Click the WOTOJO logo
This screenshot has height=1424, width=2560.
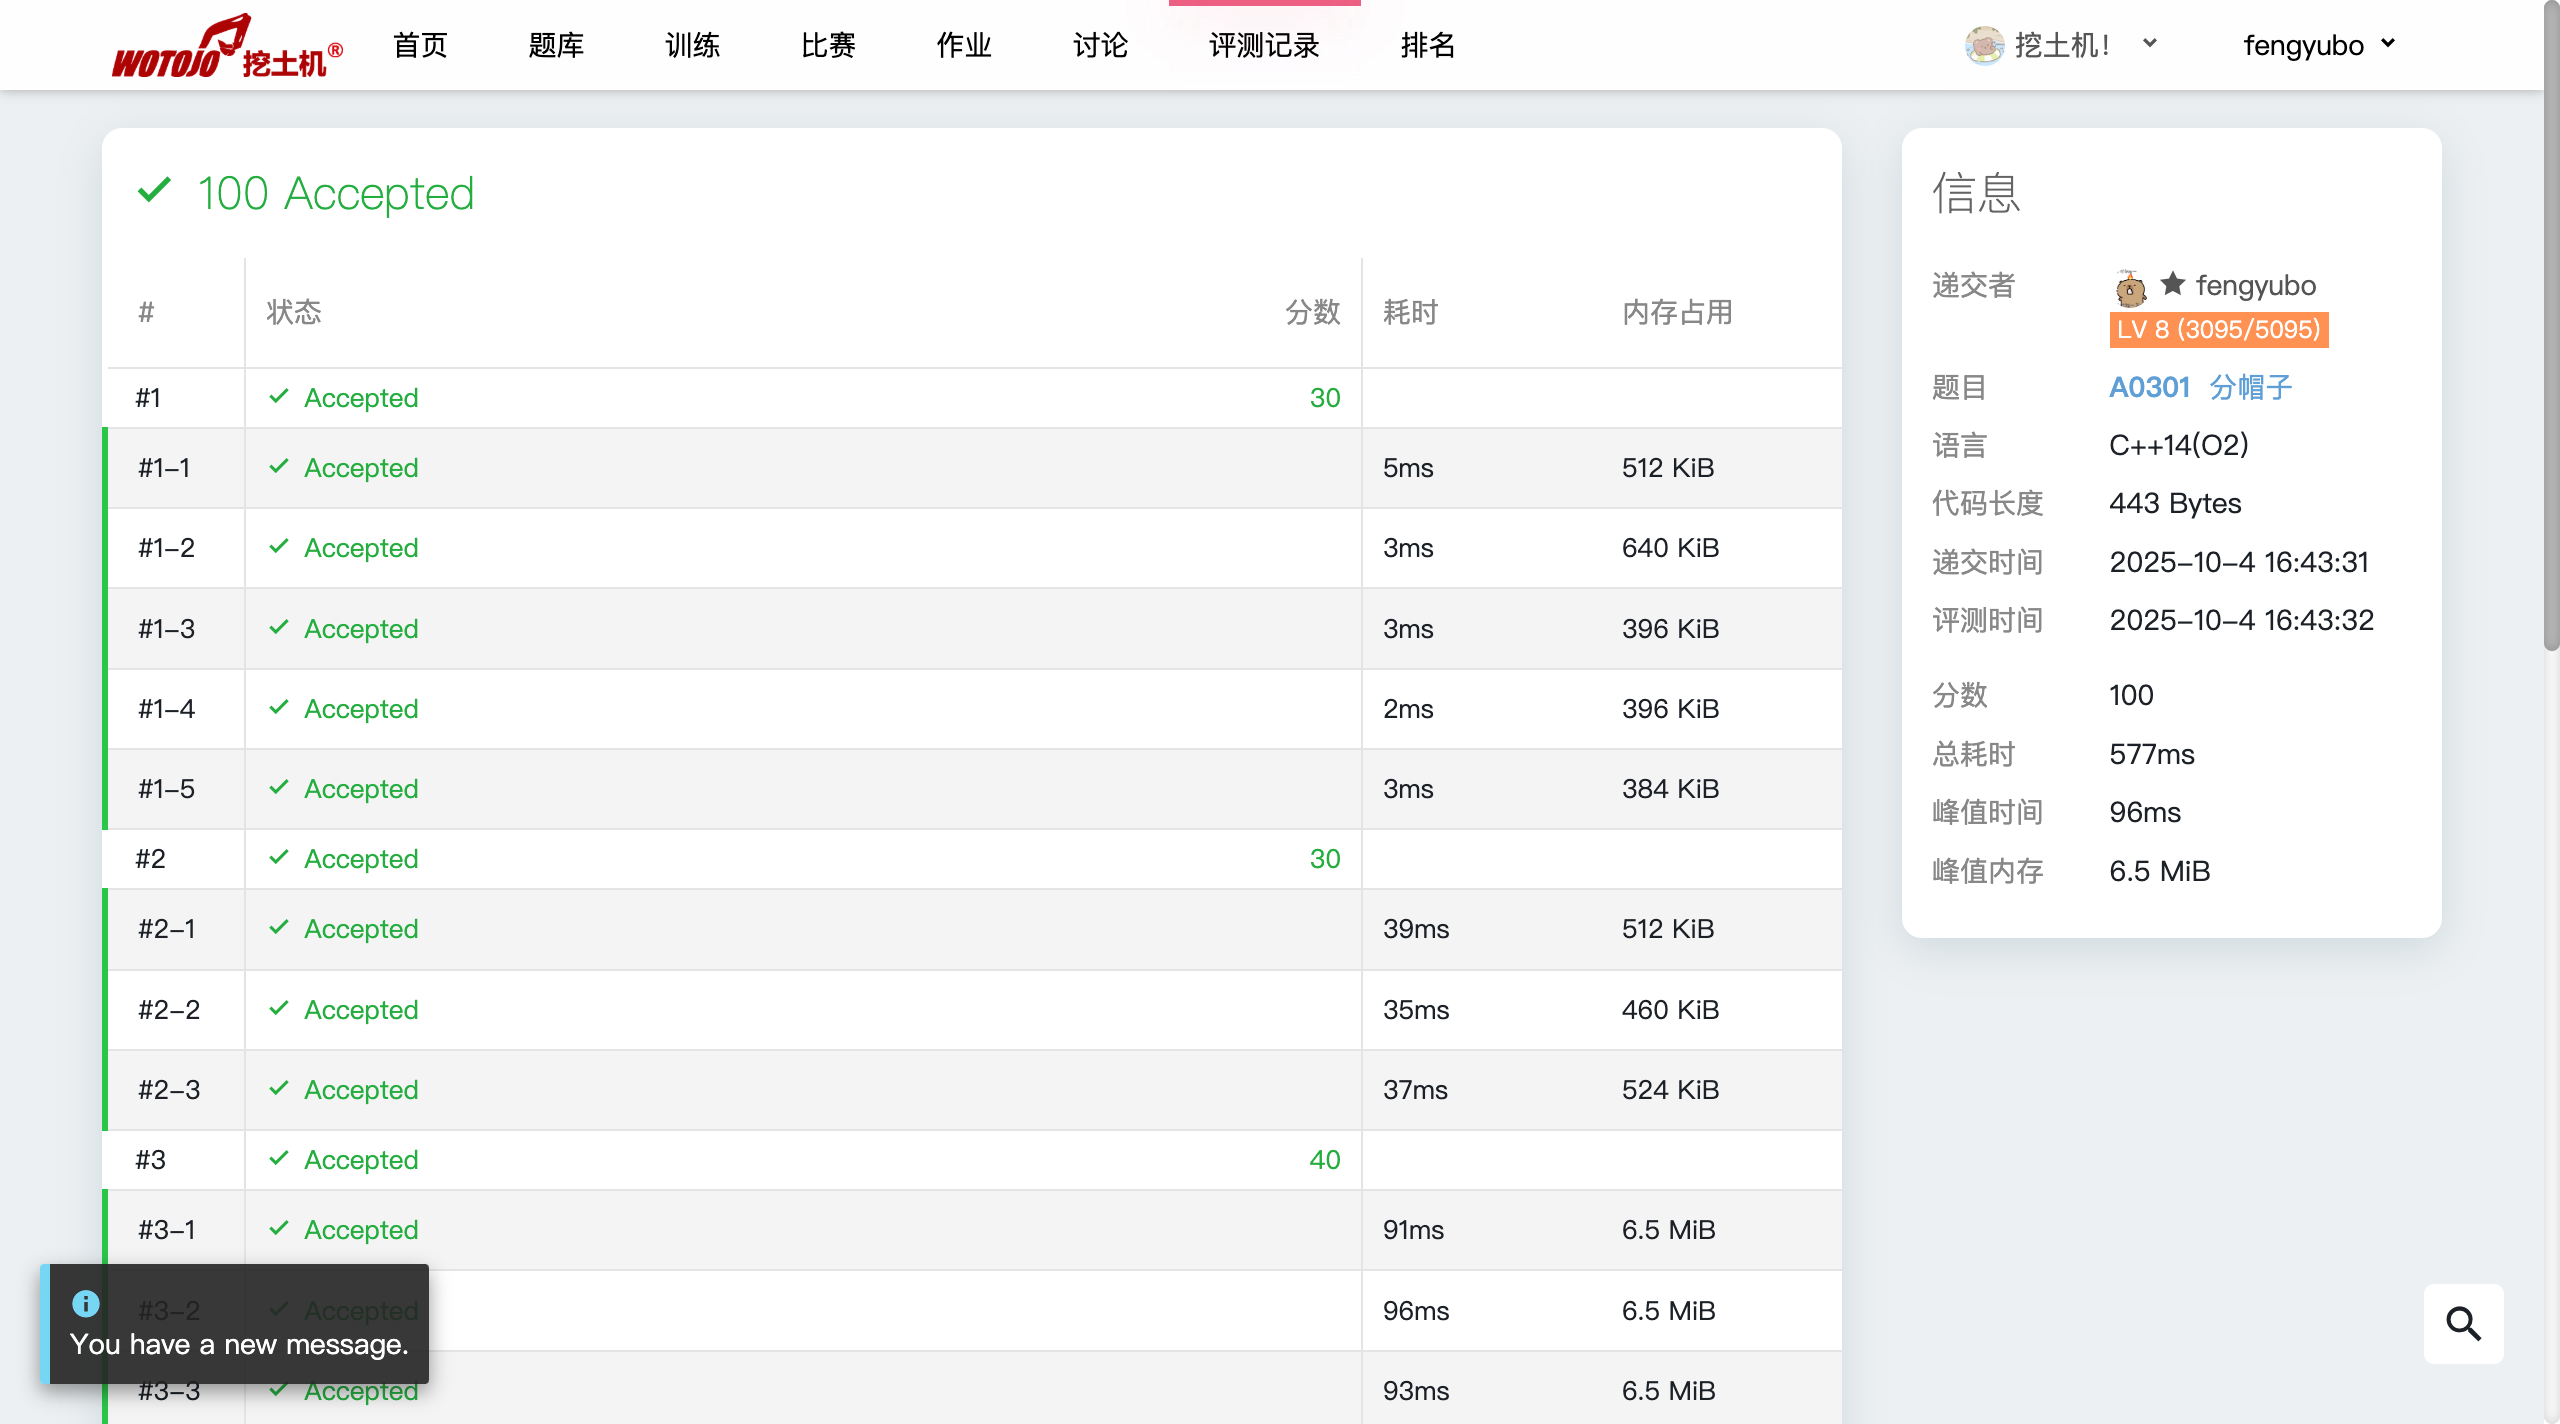[x=227, y=47]
